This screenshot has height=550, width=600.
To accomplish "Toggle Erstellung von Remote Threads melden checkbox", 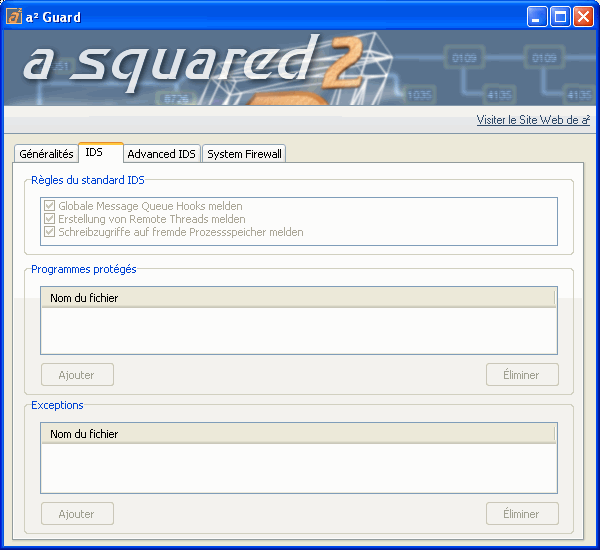I will (49, 219).
